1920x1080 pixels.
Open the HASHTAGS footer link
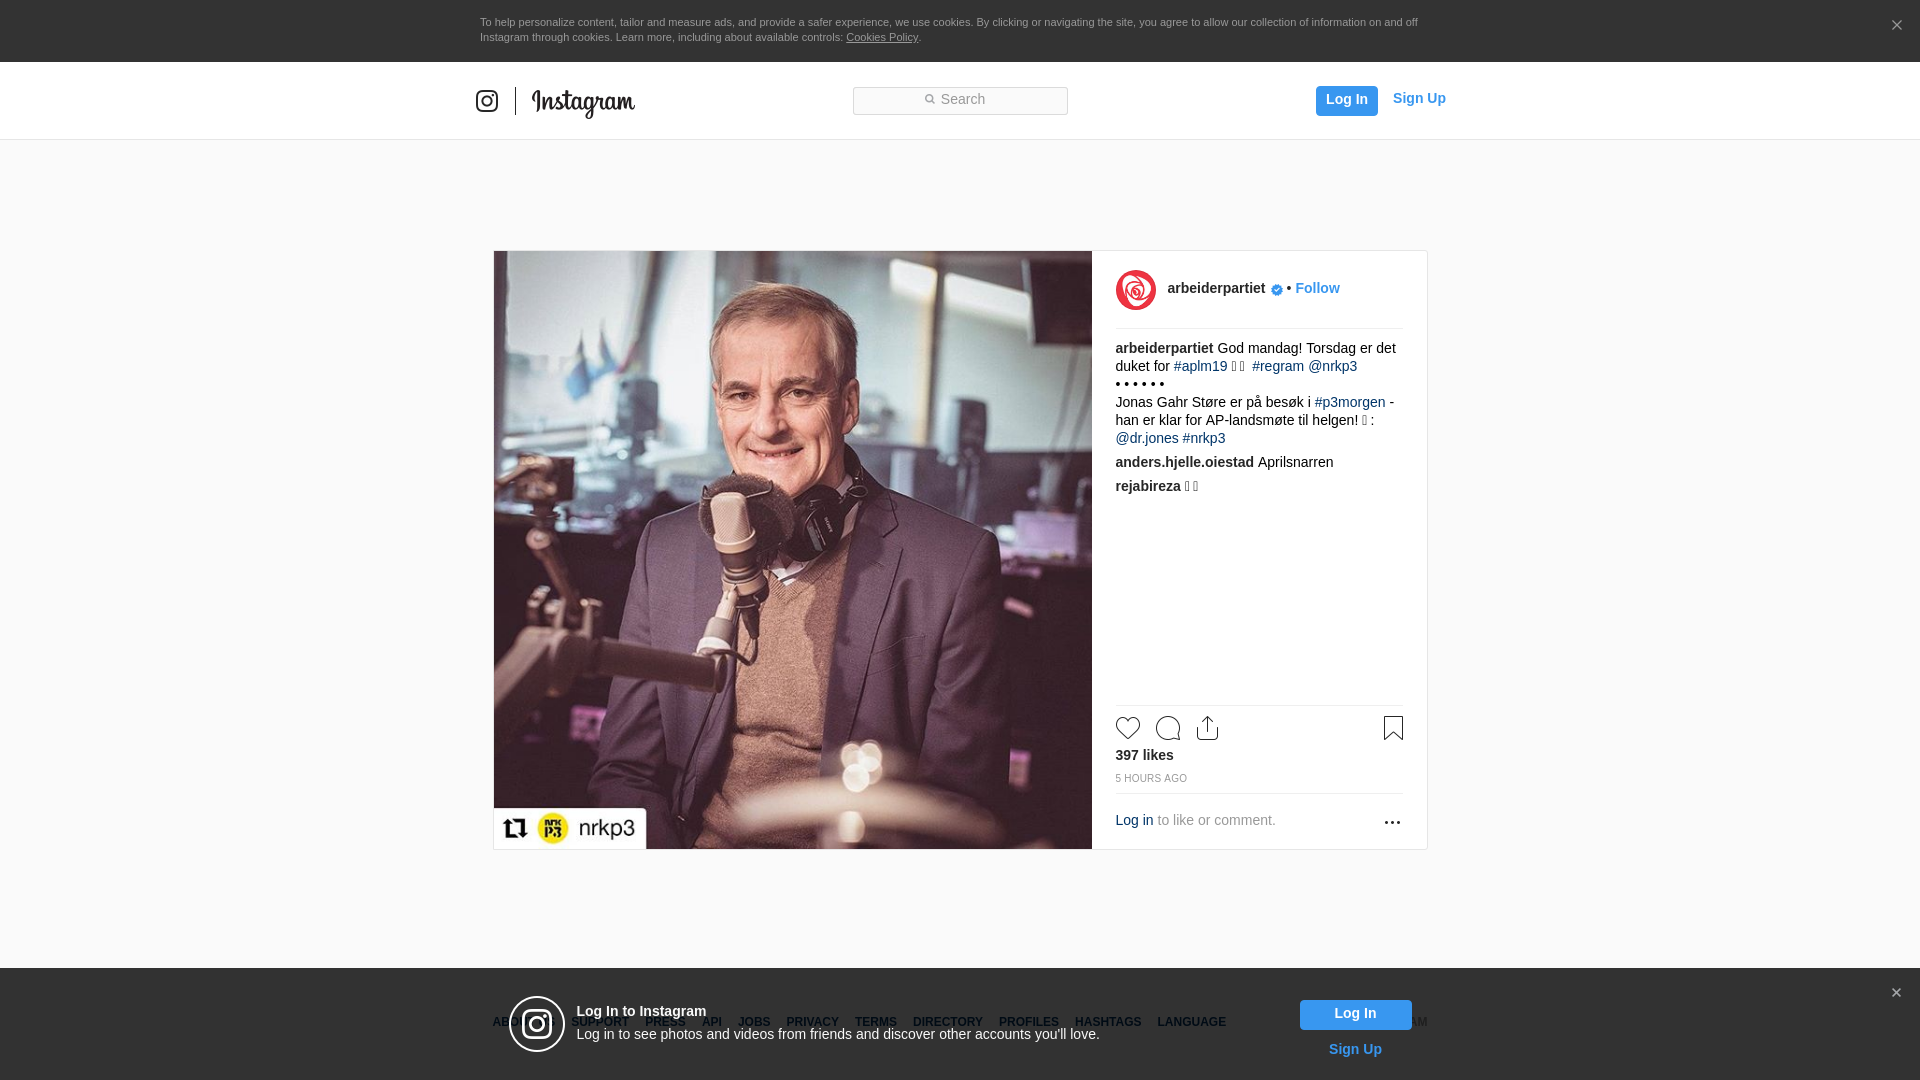click(1107, 1022)
